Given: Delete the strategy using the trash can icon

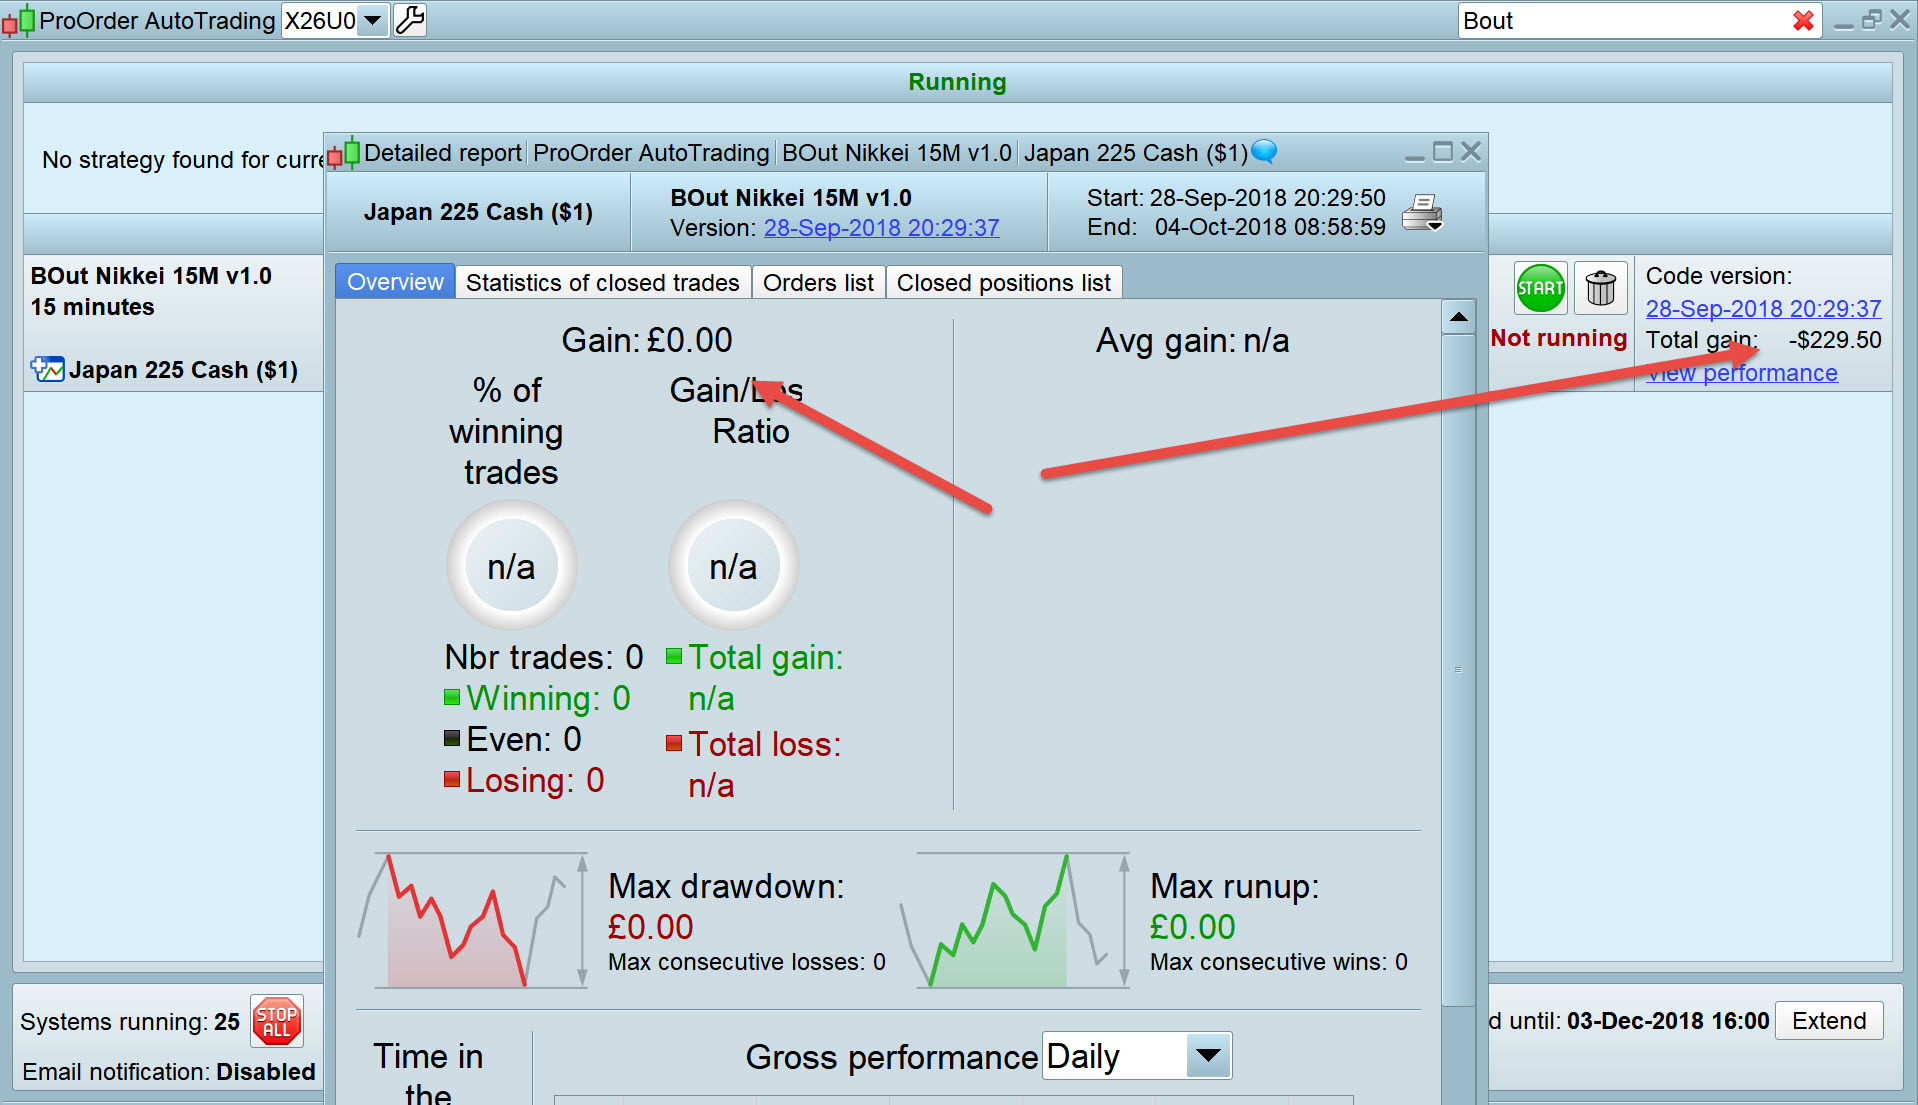Looking at the screenshot, I should point(1600,288).
